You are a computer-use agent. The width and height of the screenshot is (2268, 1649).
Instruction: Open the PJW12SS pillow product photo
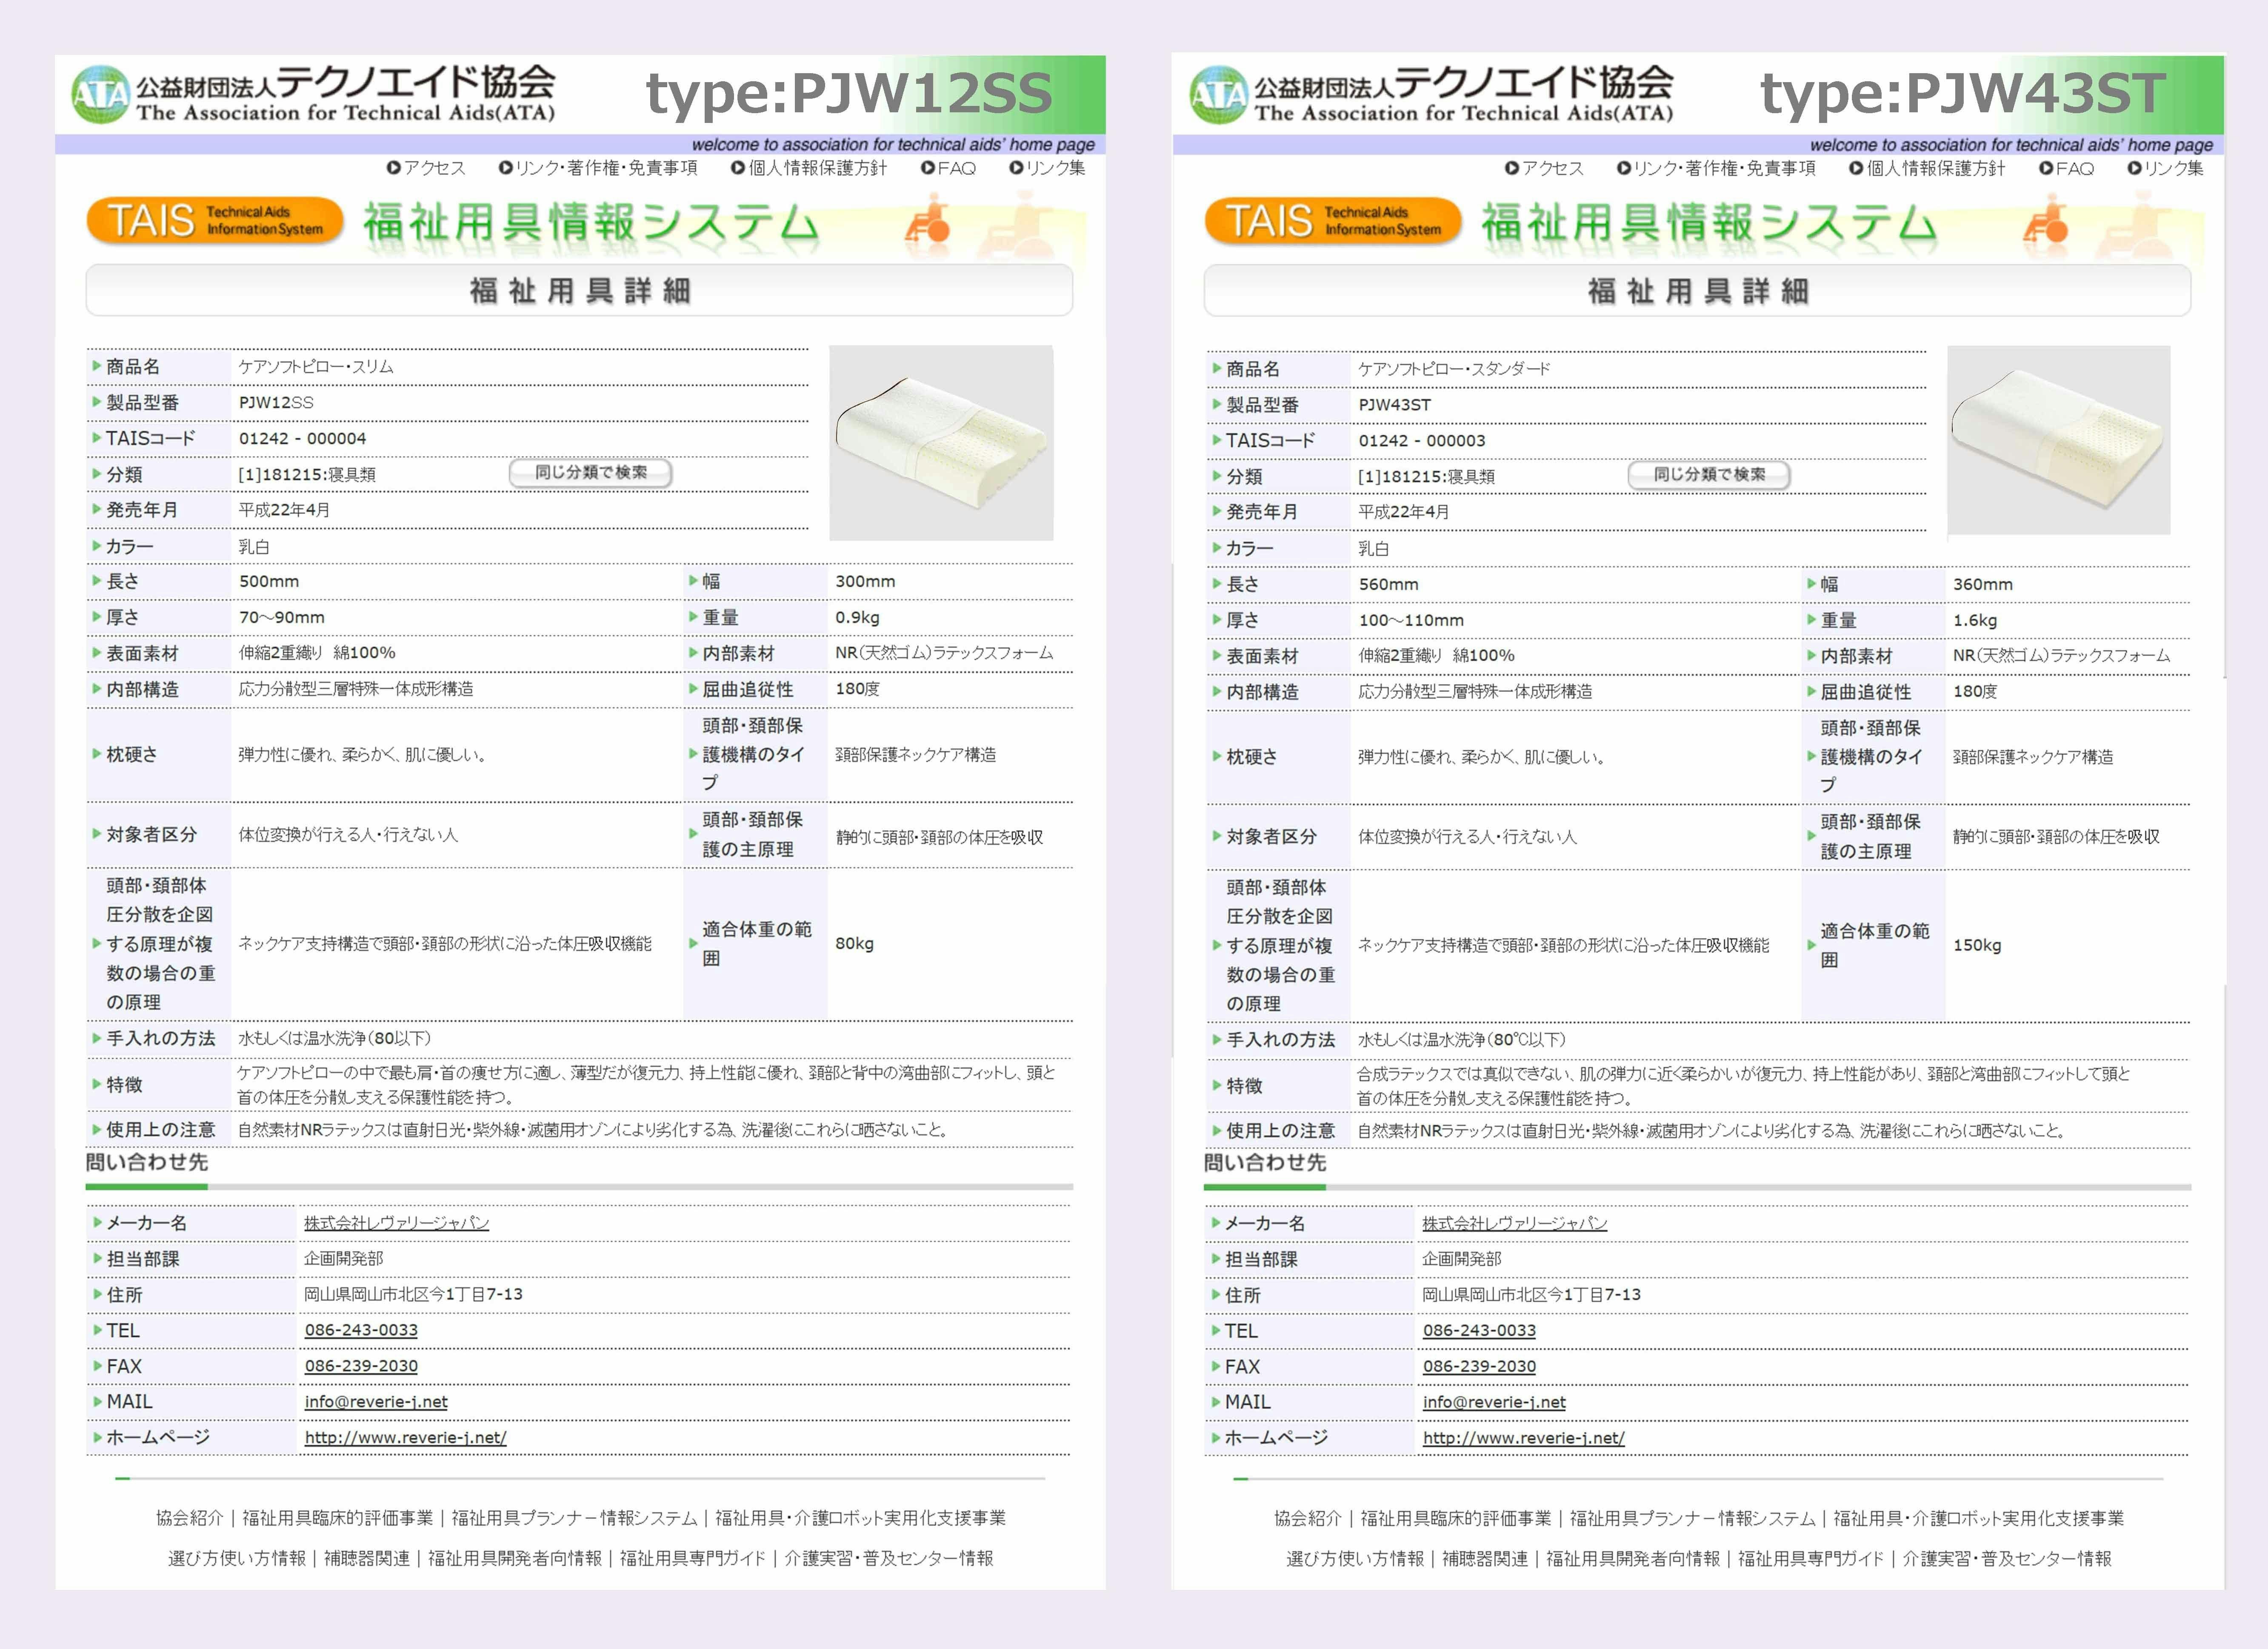[940, 443]
